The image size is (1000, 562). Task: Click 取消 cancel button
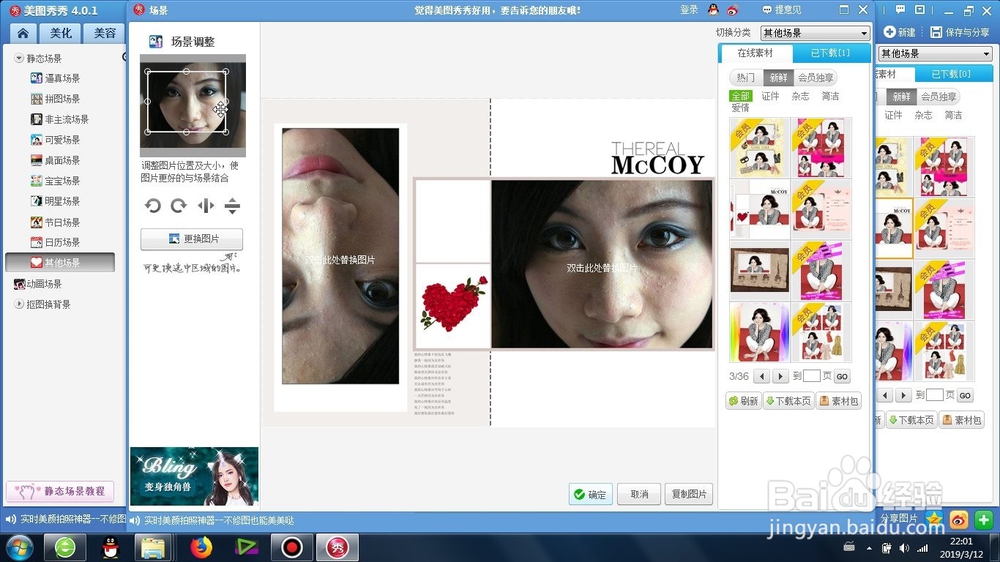[x=639, y=494]
